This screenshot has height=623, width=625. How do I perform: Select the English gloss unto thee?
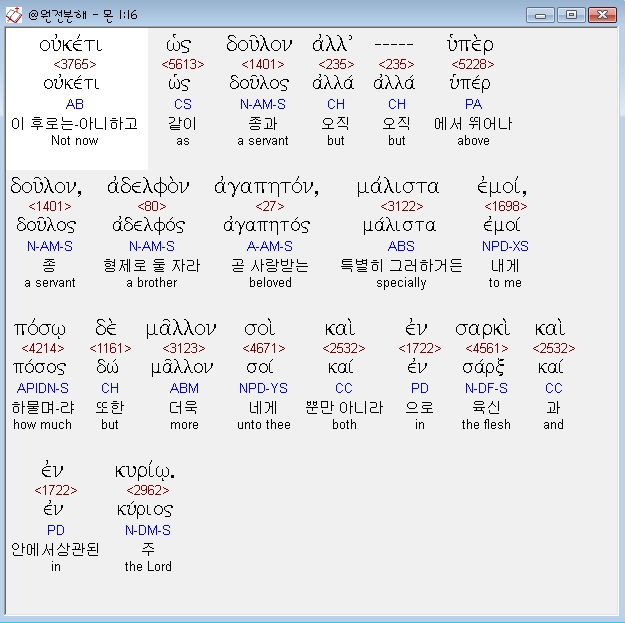263,425
